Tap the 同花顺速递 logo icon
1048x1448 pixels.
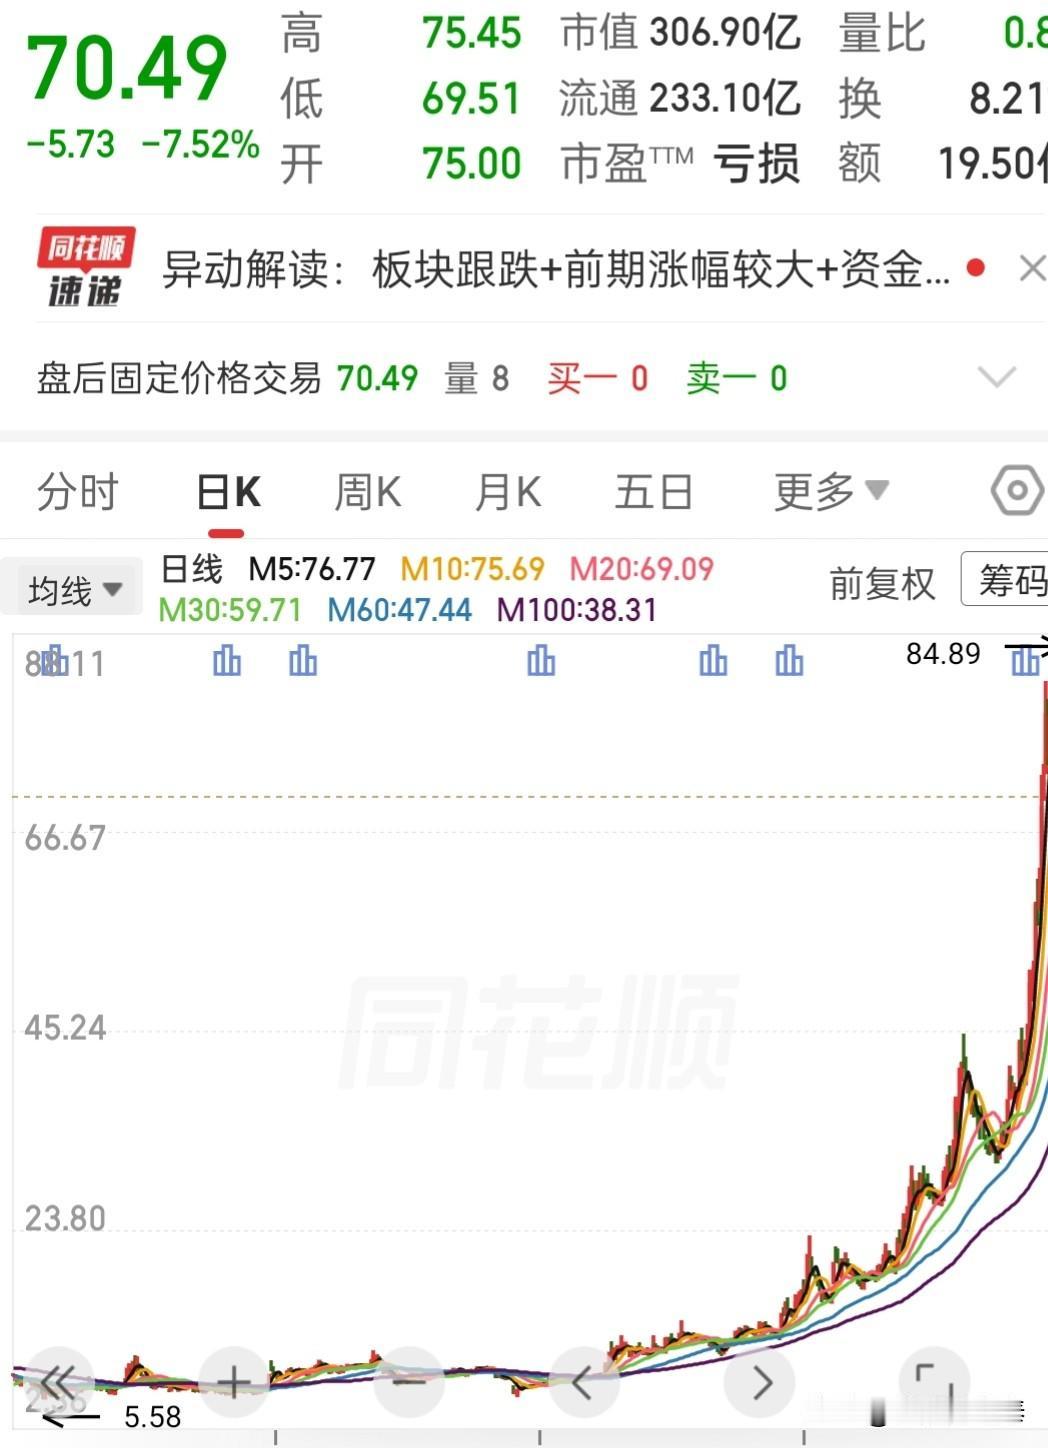(x=86, y=267)
